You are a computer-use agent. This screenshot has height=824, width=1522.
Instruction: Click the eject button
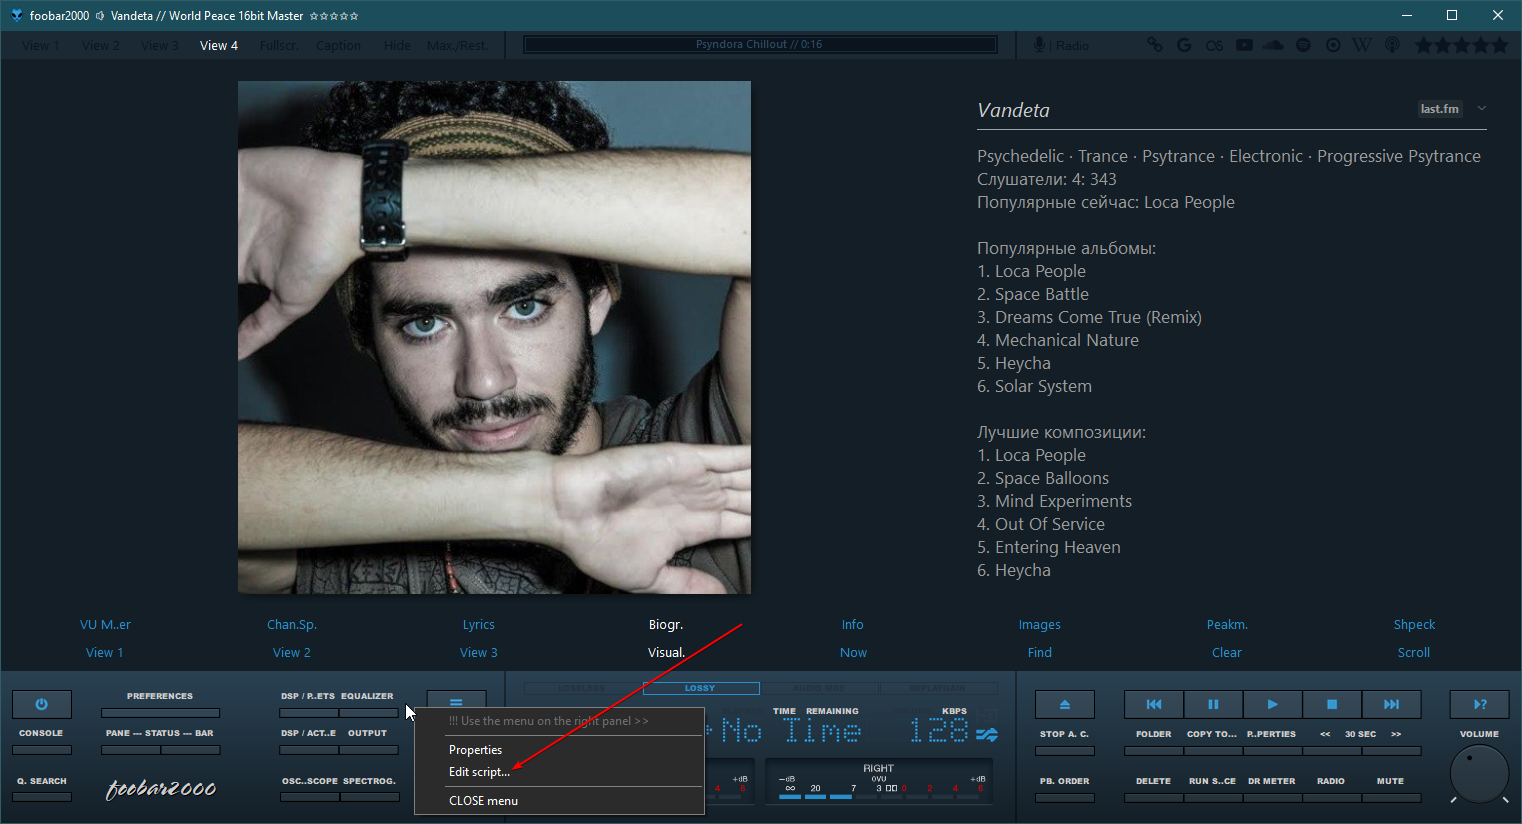point(1064,704)
